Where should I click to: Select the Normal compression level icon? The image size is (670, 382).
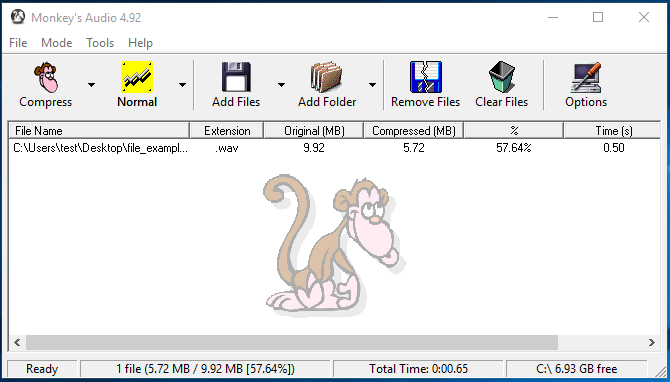click(x=137, y=77)
